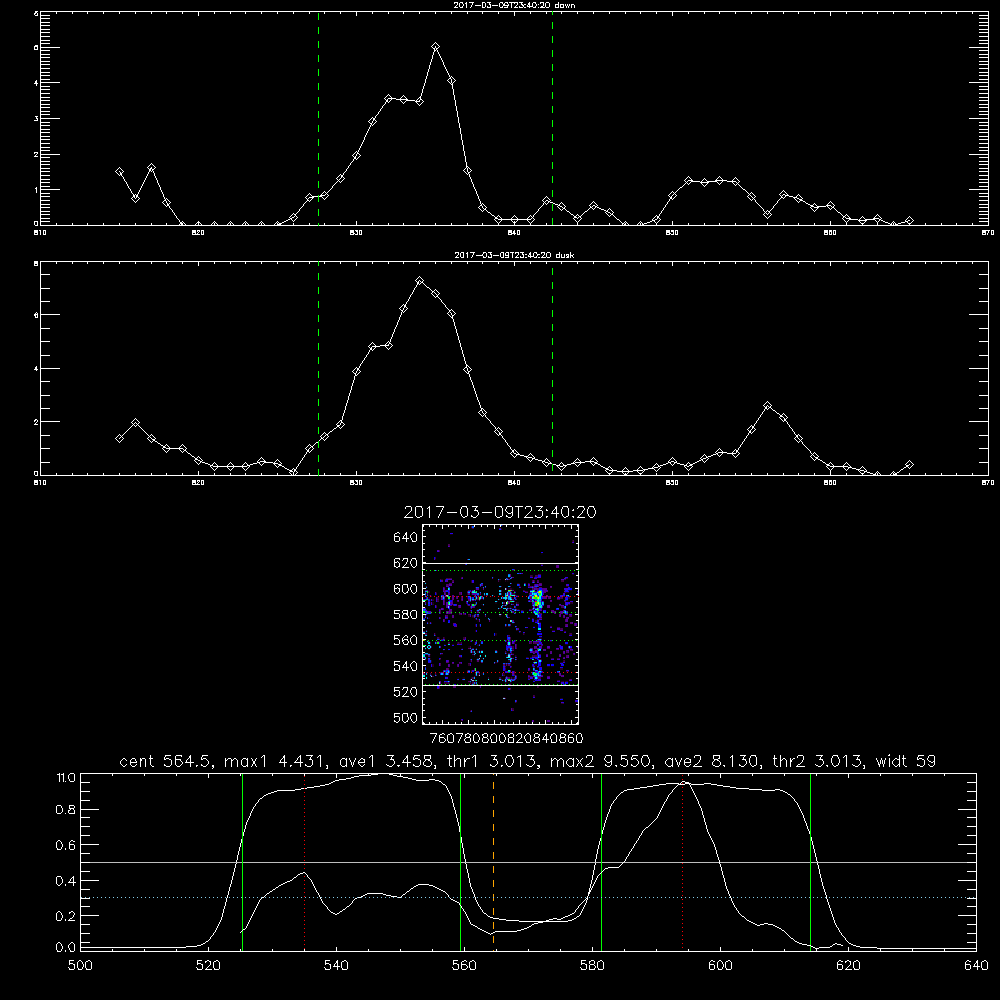
Task: Select the right green dashed line in the dusk plot
Action: coord(552,368)
